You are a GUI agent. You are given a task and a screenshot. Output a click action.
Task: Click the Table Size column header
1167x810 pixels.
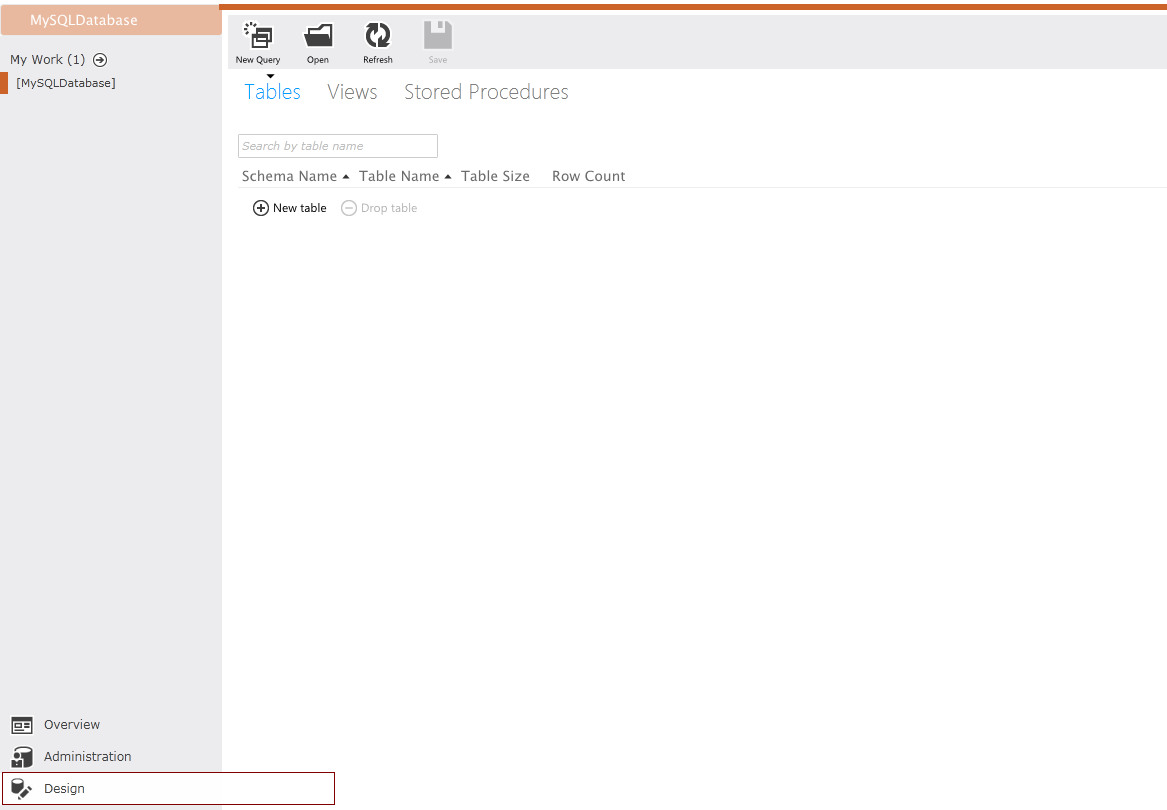tap(495, 176)
